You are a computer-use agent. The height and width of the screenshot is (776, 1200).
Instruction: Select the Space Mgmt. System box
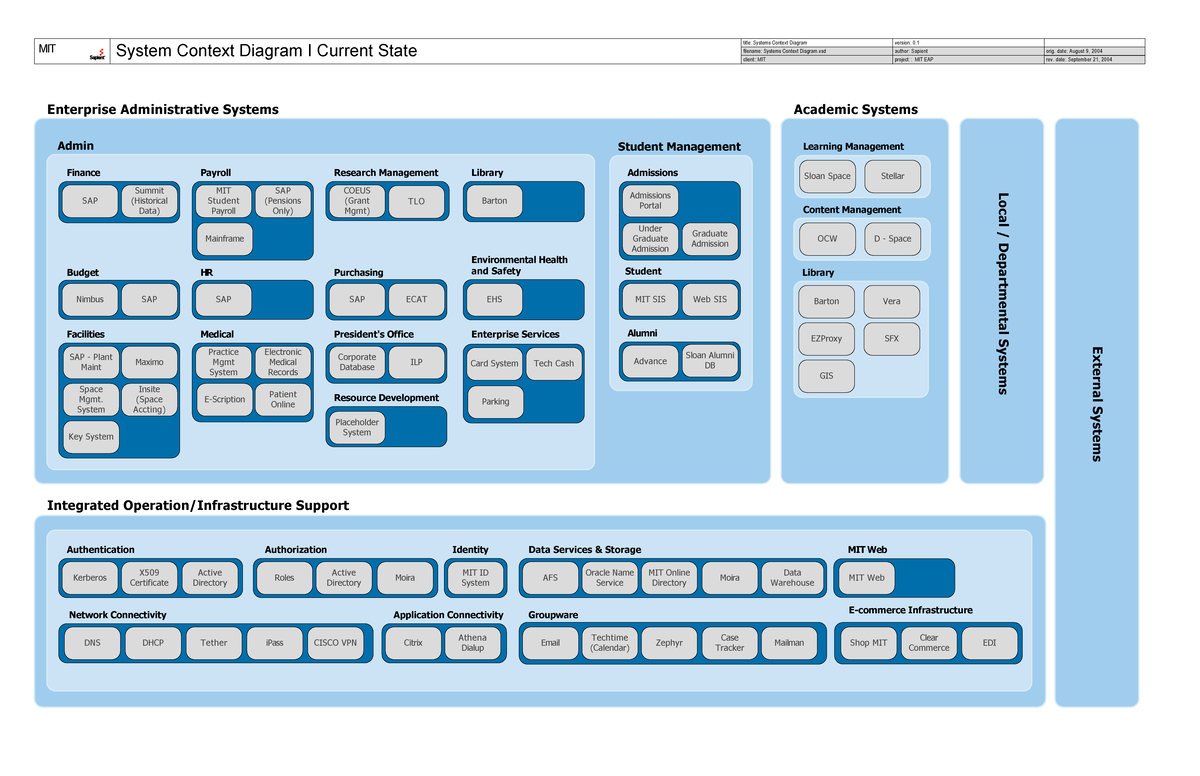91,399
